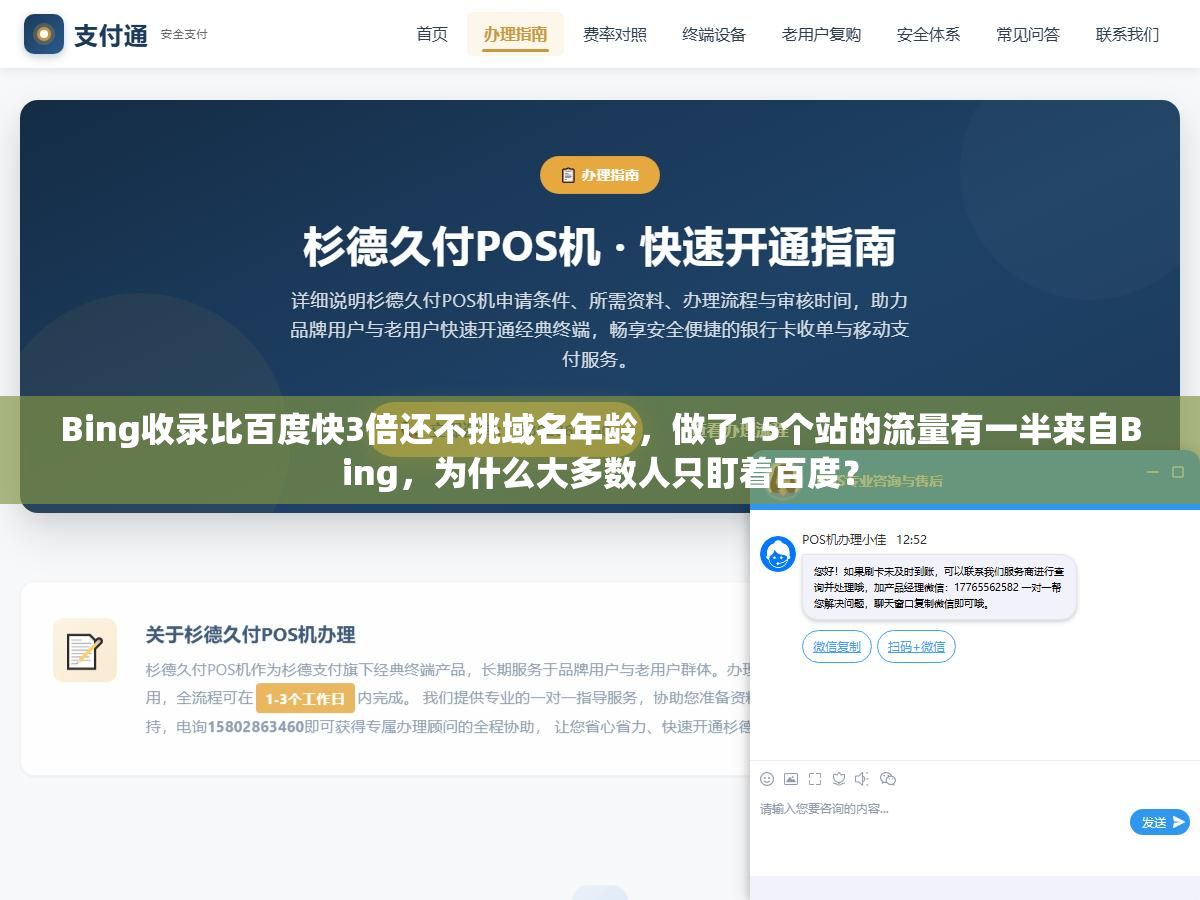Screen dimensions: 1200x900
Task: Click the rate service icon in the chat
Action: pos(839,779)
